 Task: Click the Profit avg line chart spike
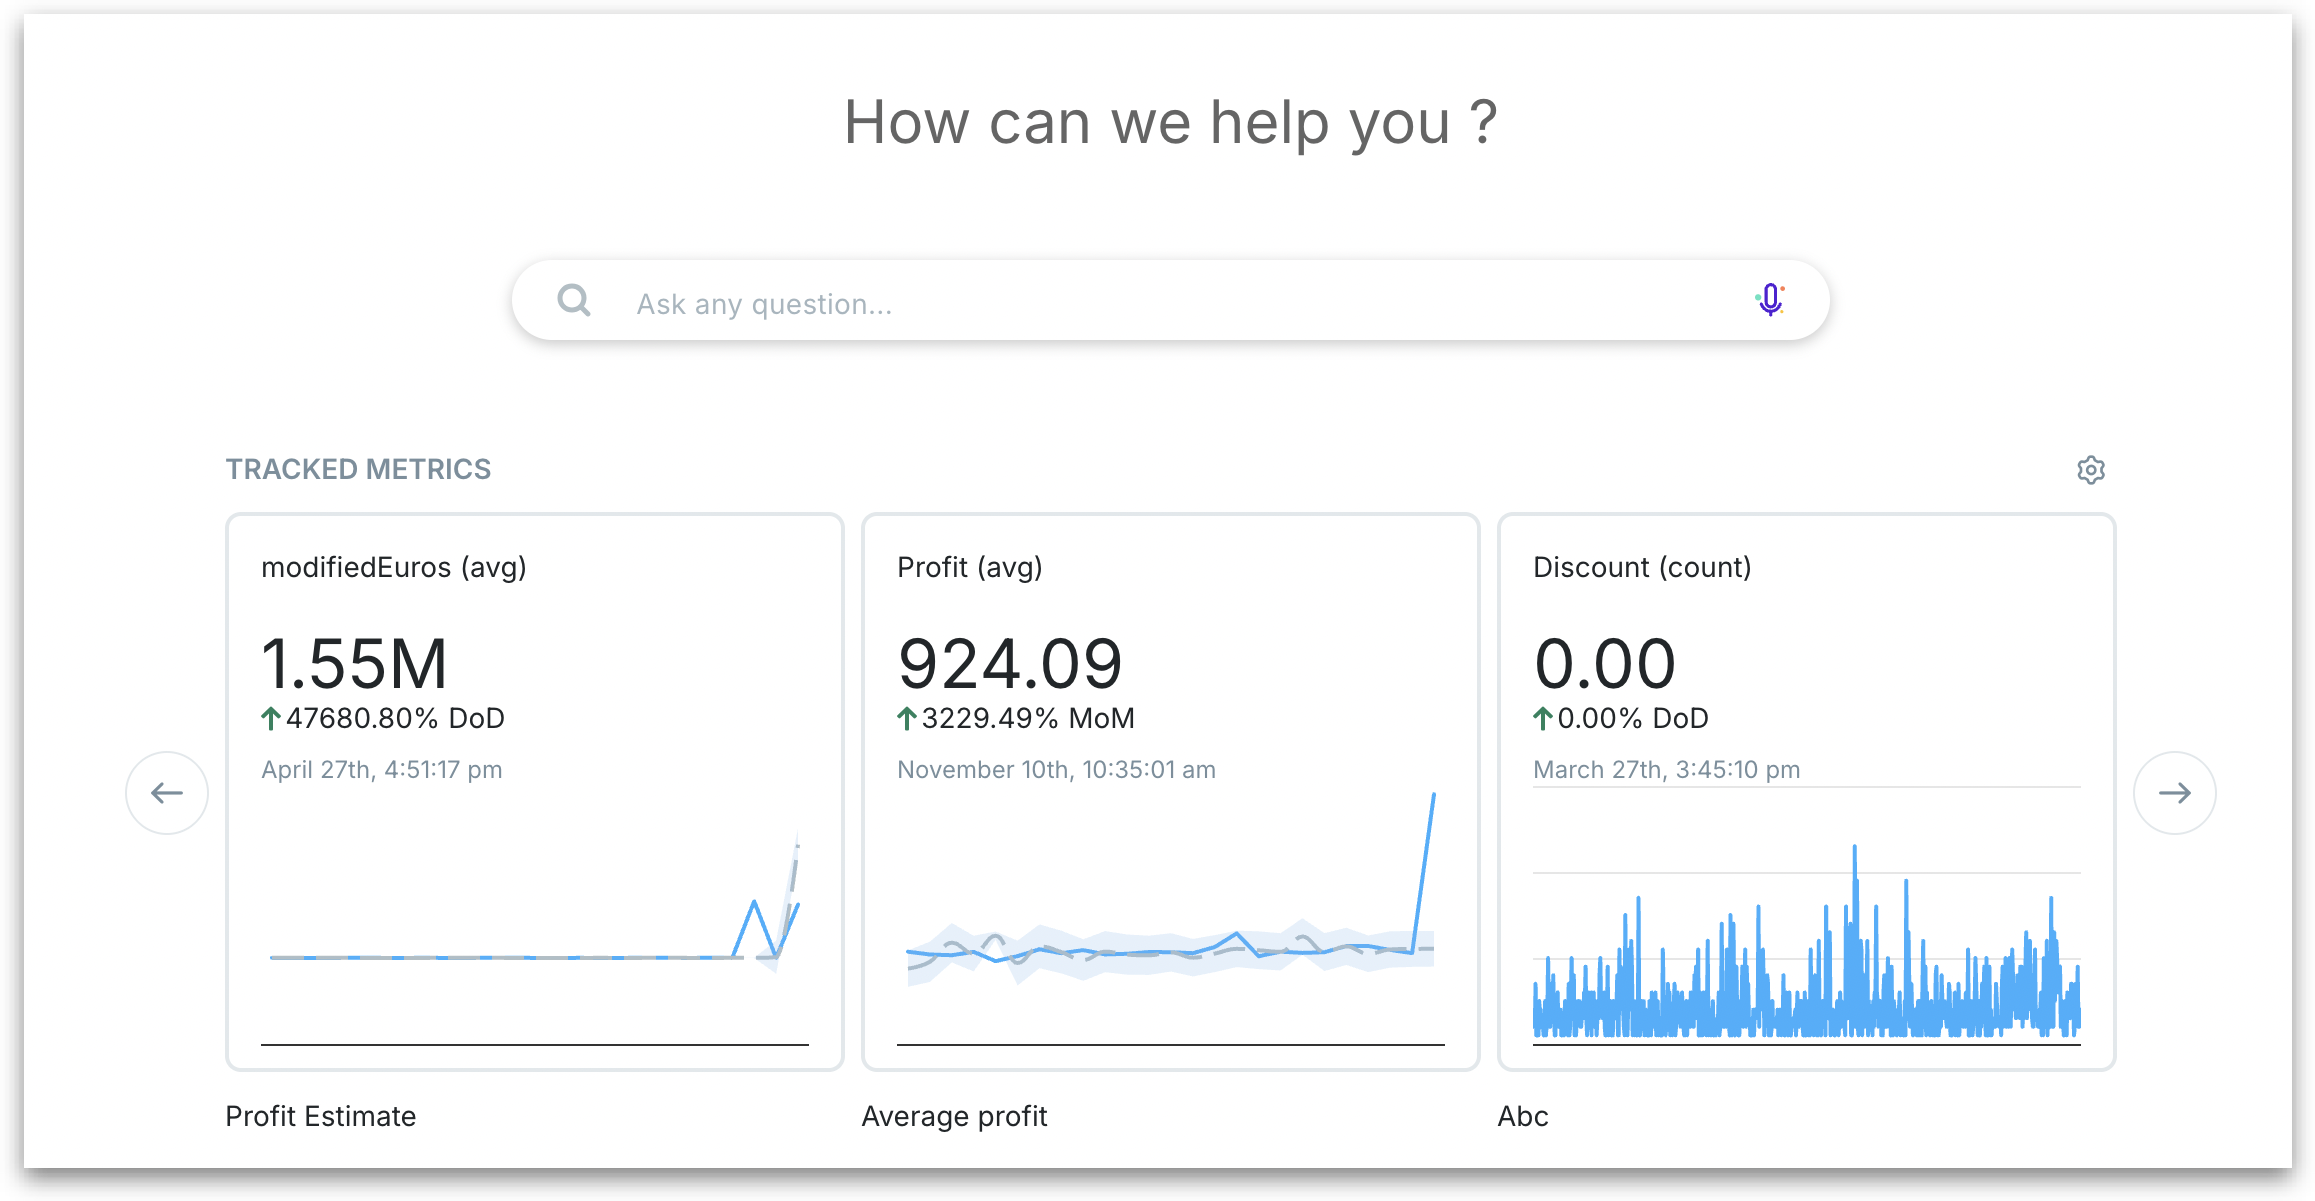pos(1424,870)
